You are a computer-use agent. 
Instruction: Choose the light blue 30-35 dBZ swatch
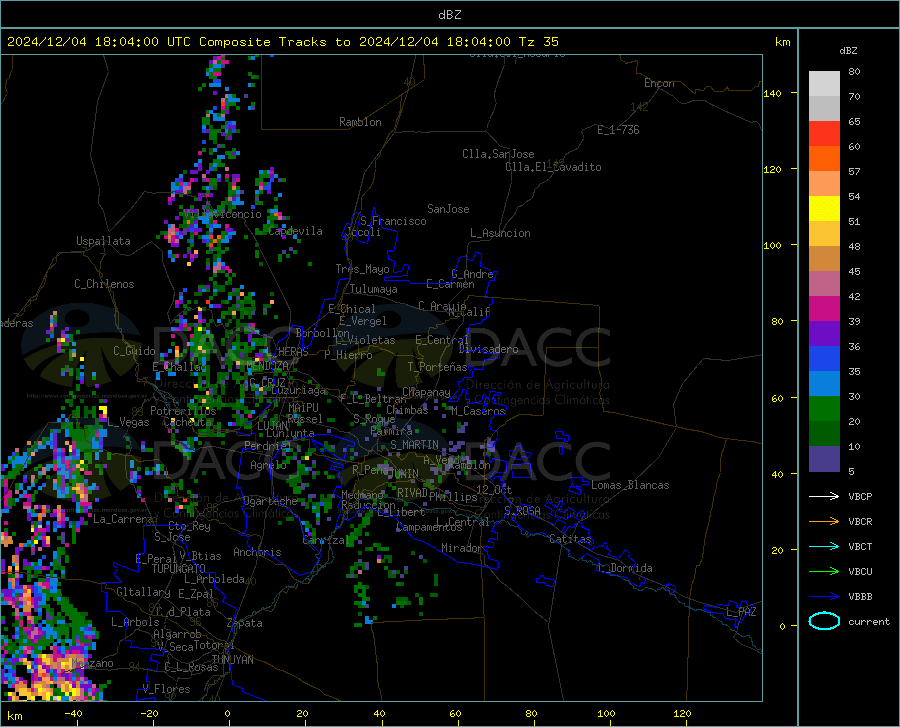[x=824, y=384]
